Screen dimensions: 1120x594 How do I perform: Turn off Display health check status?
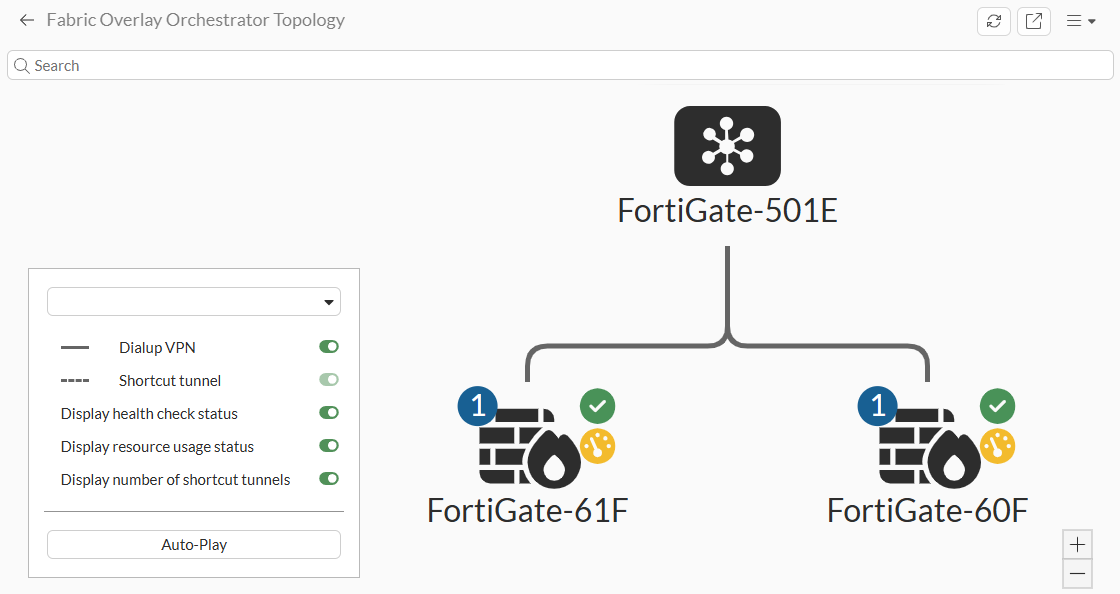point(329,412)
